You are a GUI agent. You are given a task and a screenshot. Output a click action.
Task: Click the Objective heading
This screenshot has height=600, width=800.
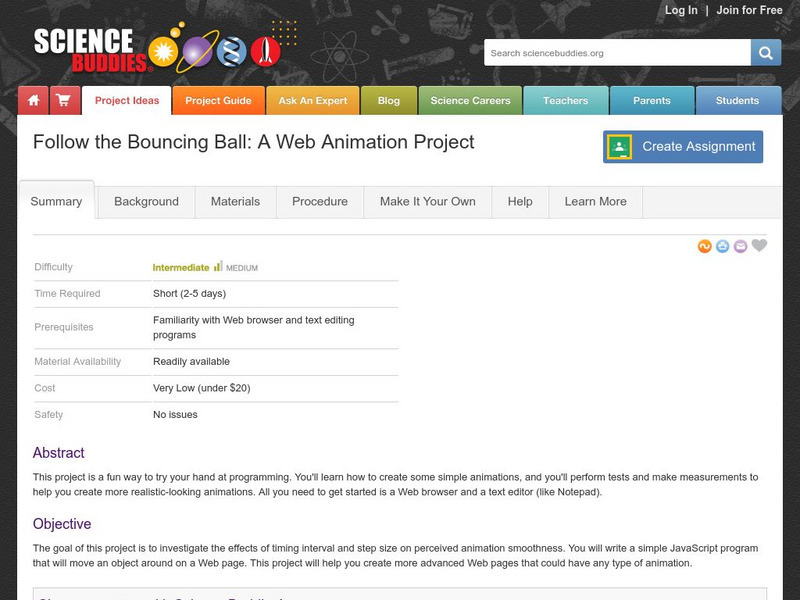(x=62, y=524)
